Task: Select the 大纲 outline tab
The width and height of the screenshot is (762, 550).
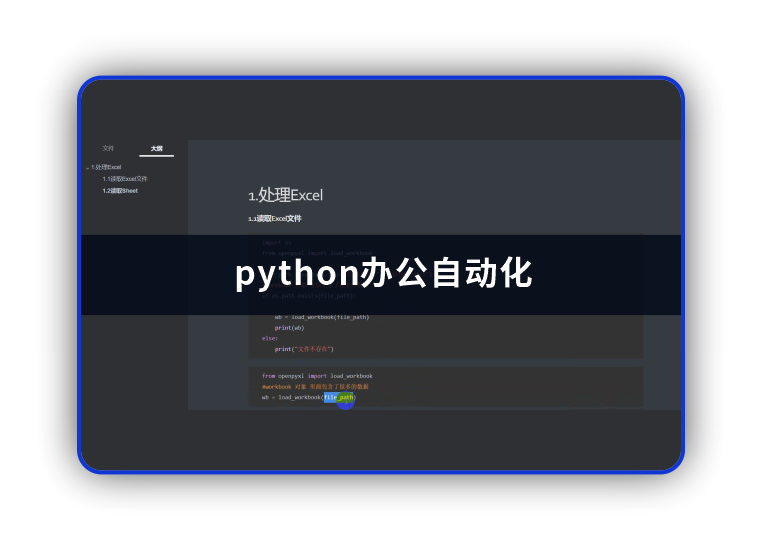Action: [156, 148]
